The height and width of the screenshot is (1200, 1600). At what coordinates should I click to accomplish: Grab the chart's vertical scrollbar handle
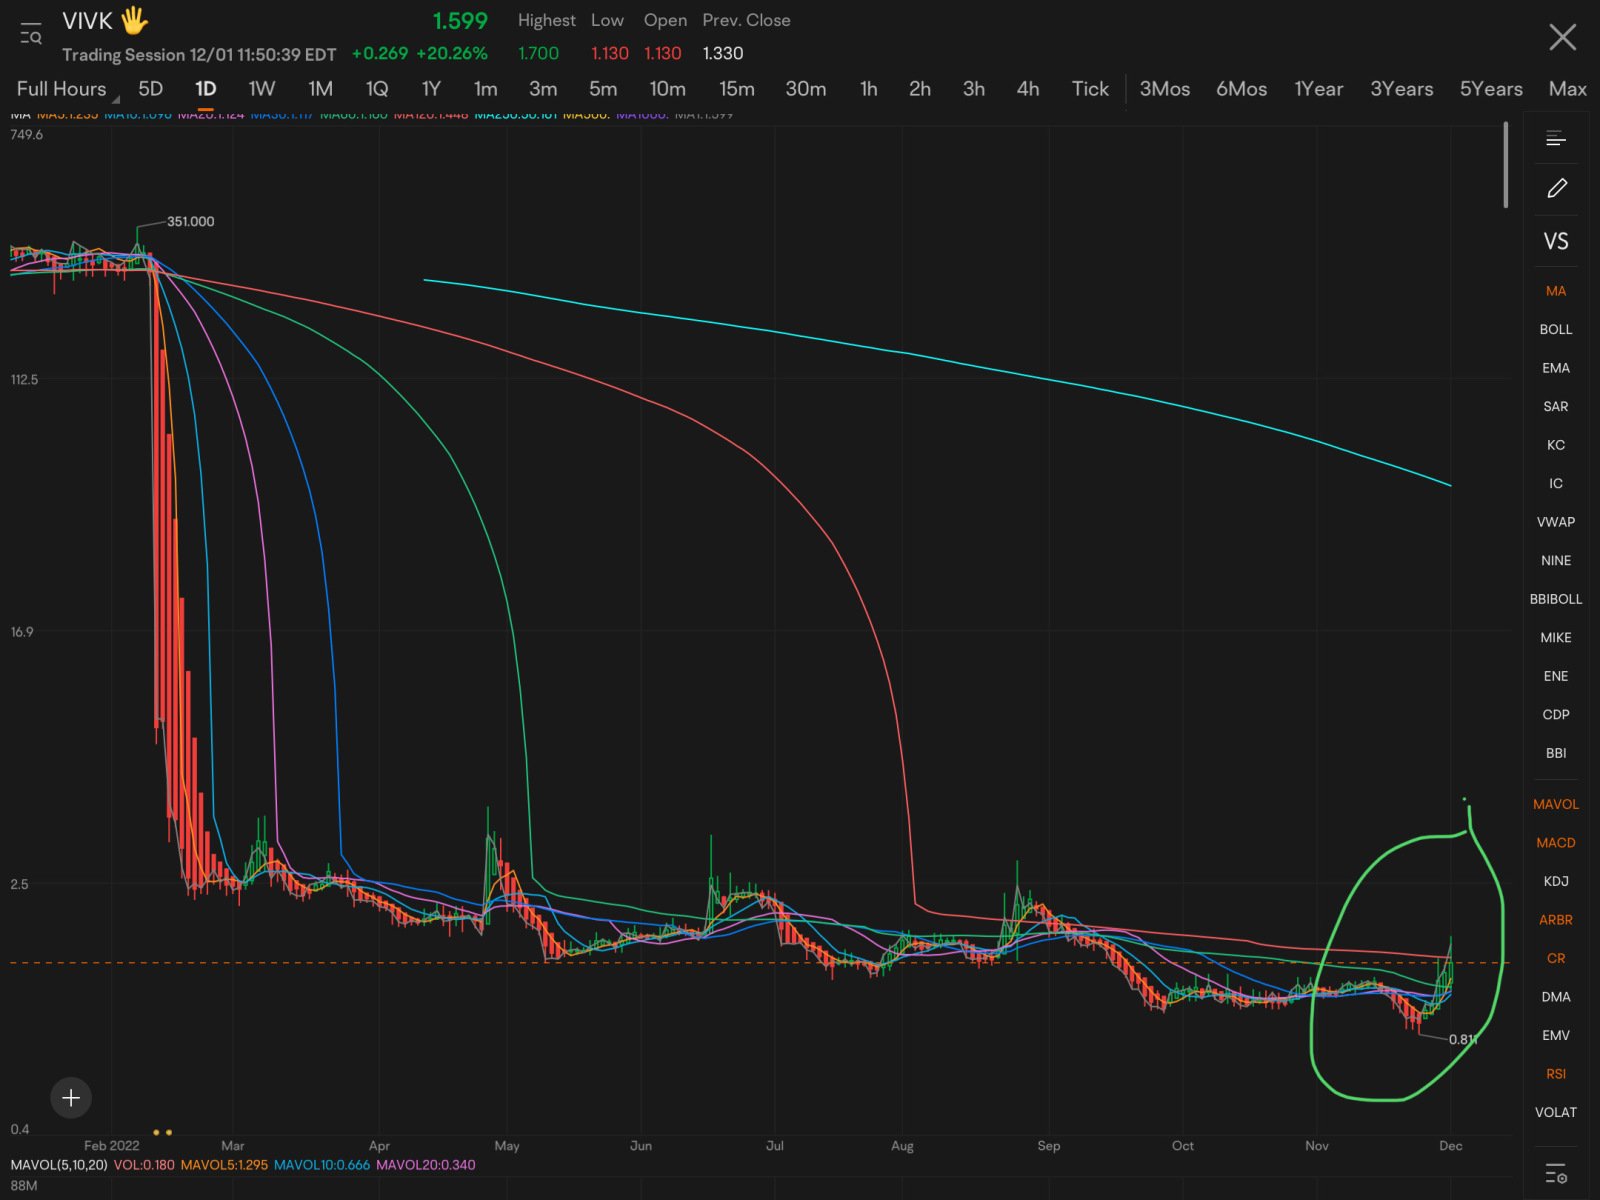[x=1505, y=165]
